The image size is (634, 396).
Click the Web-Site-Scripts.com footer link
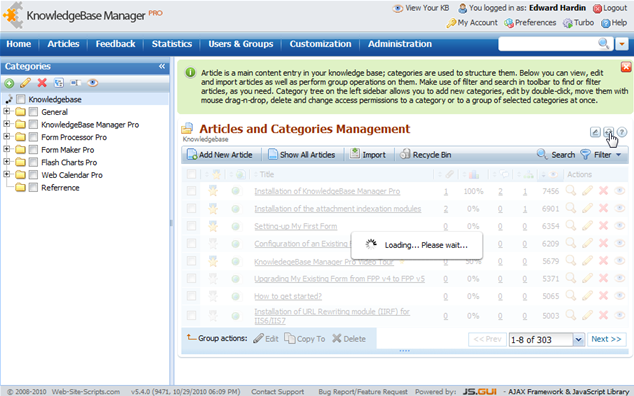86,392
